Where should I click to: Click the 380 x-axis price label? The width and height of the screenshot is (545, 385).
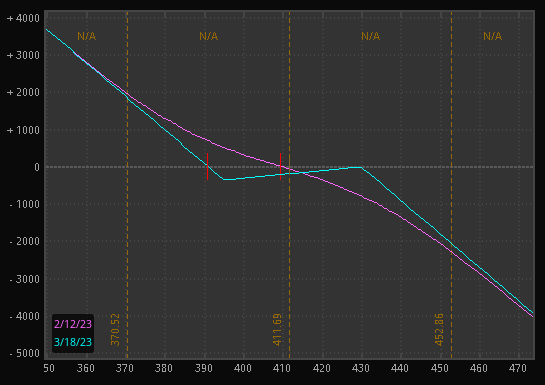(164, 368)
